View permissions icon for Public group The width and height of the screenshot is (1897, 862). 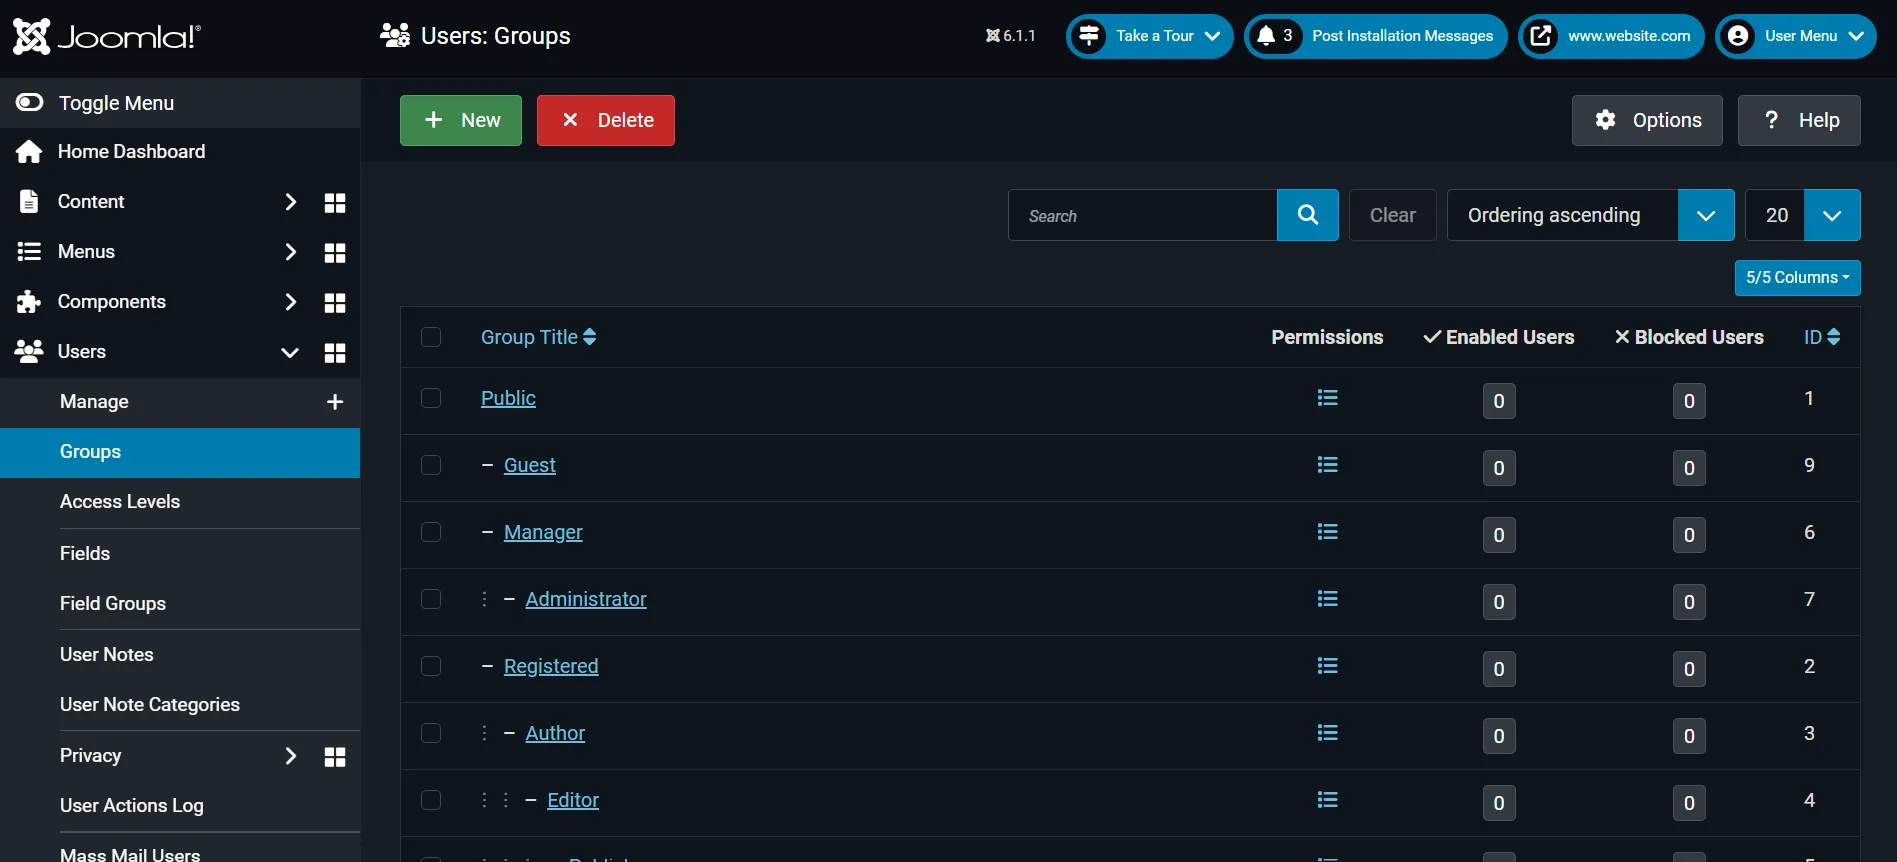pyautogui.click(x=1327, y=398)
